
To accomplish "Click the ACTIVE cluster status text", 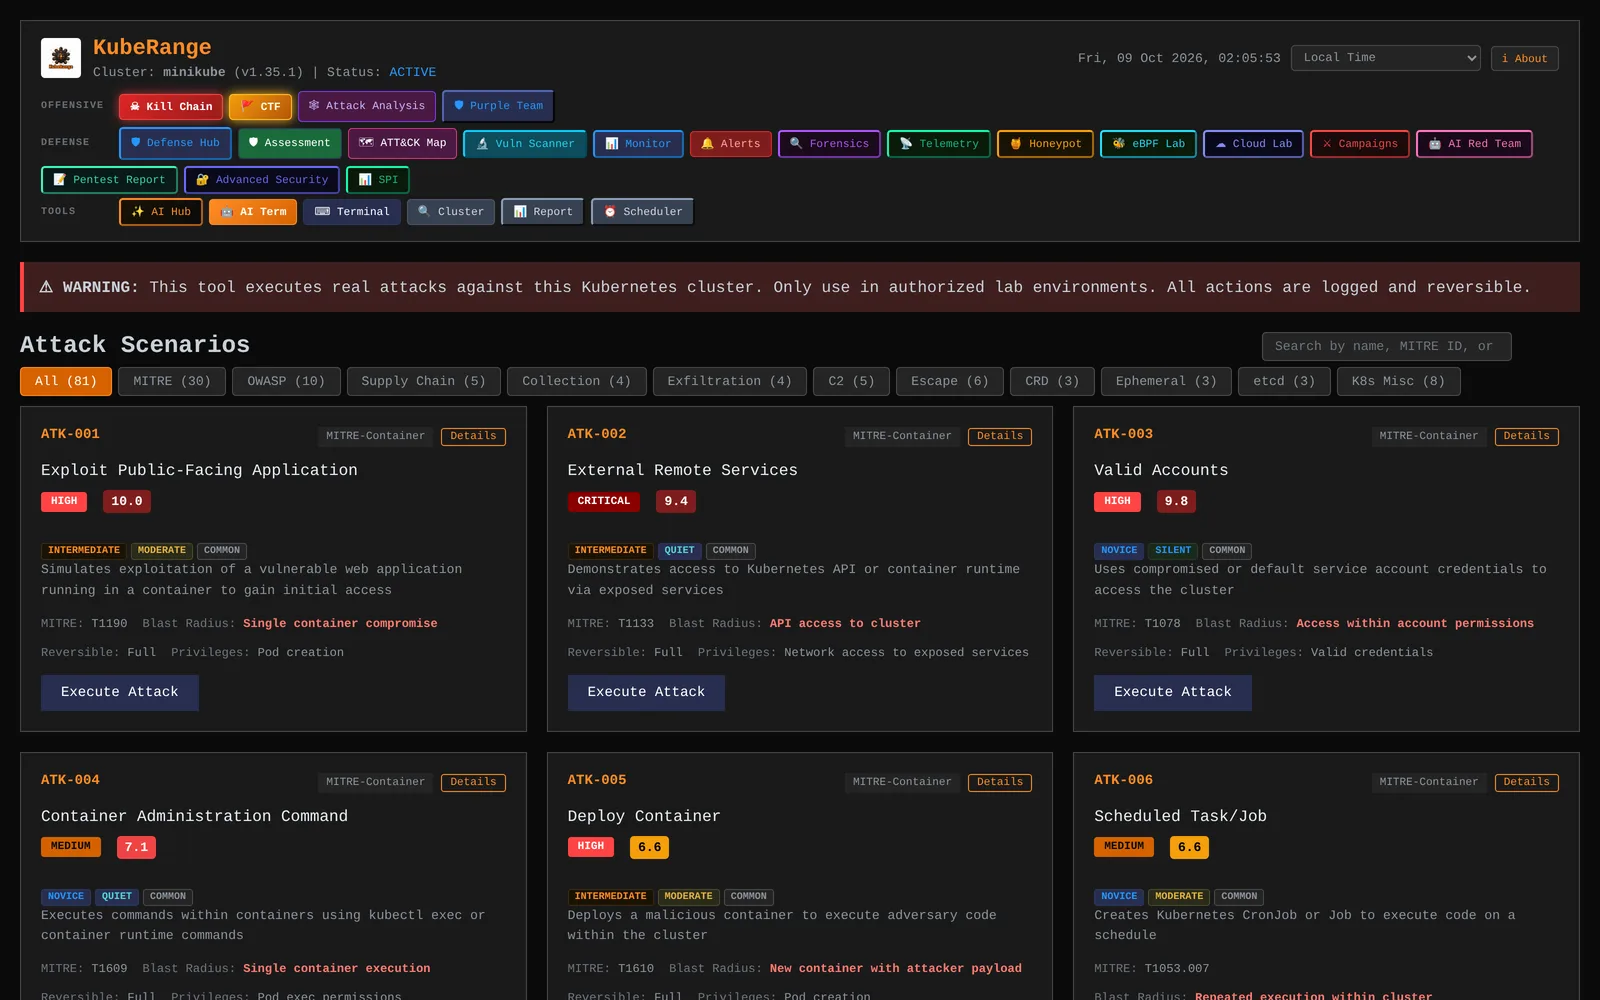I will (x=412, y=73).
